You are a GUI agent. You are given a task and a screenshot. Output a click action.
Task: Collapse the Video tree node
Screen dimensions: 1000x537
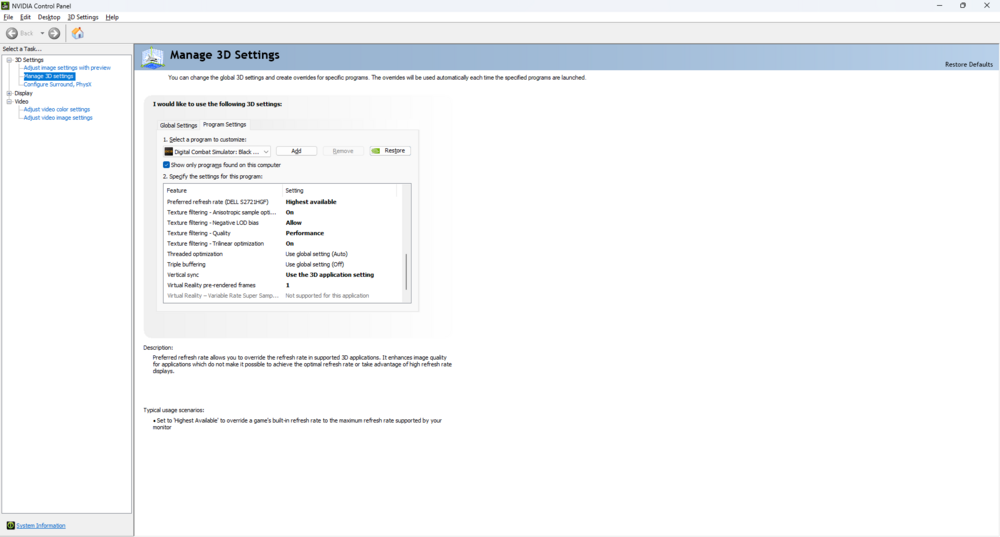10,101
